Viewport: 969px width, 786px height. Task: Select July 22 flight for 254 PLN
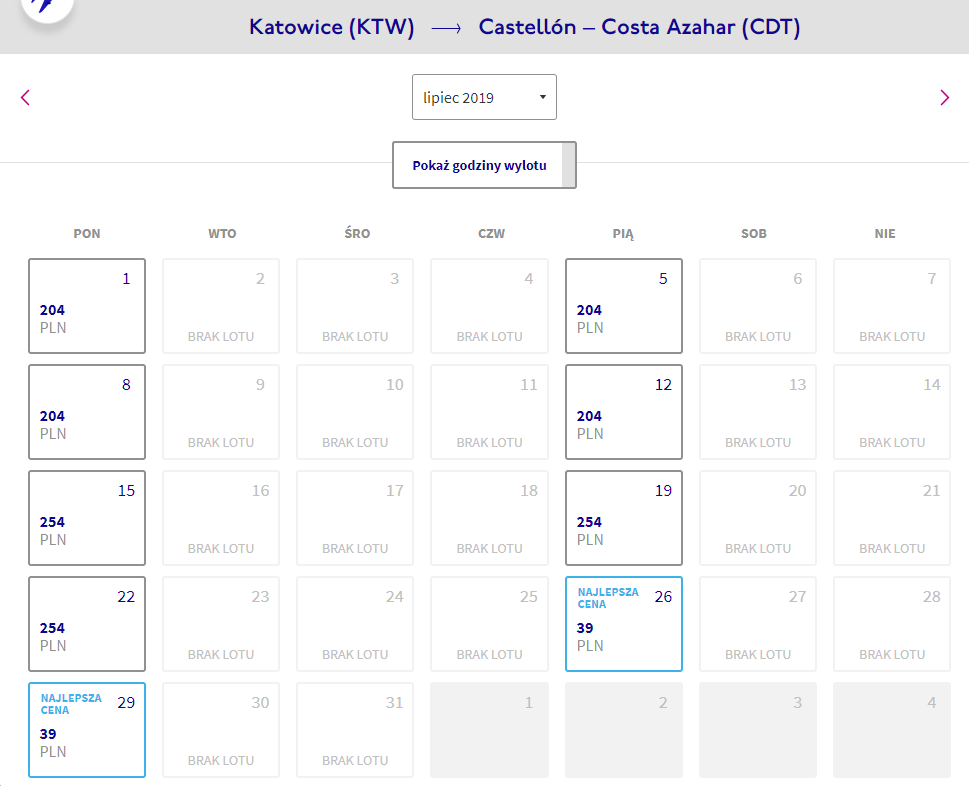coord(87,624)
